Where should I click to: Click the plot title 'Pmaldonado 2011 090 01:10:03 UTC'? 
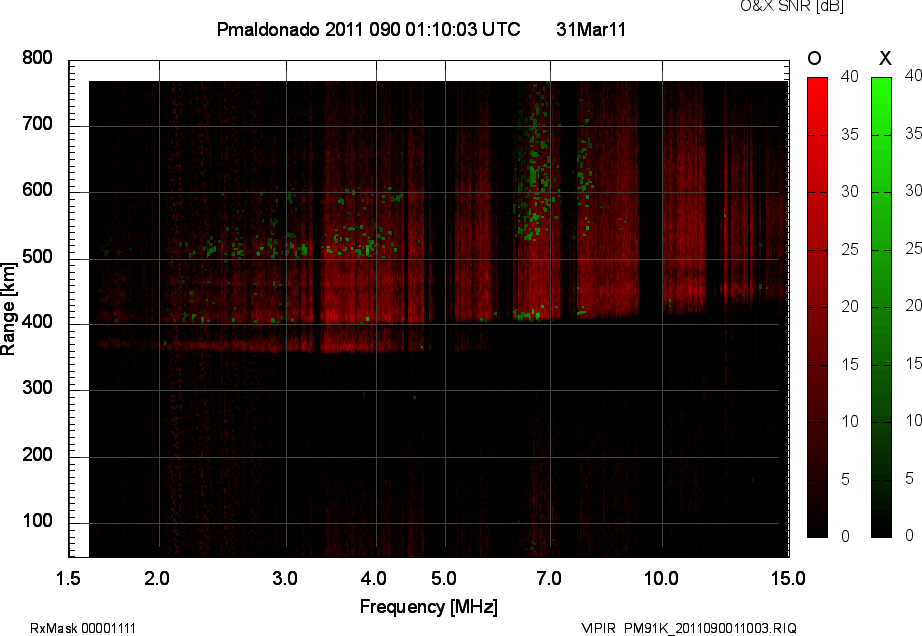pos(368,30)
